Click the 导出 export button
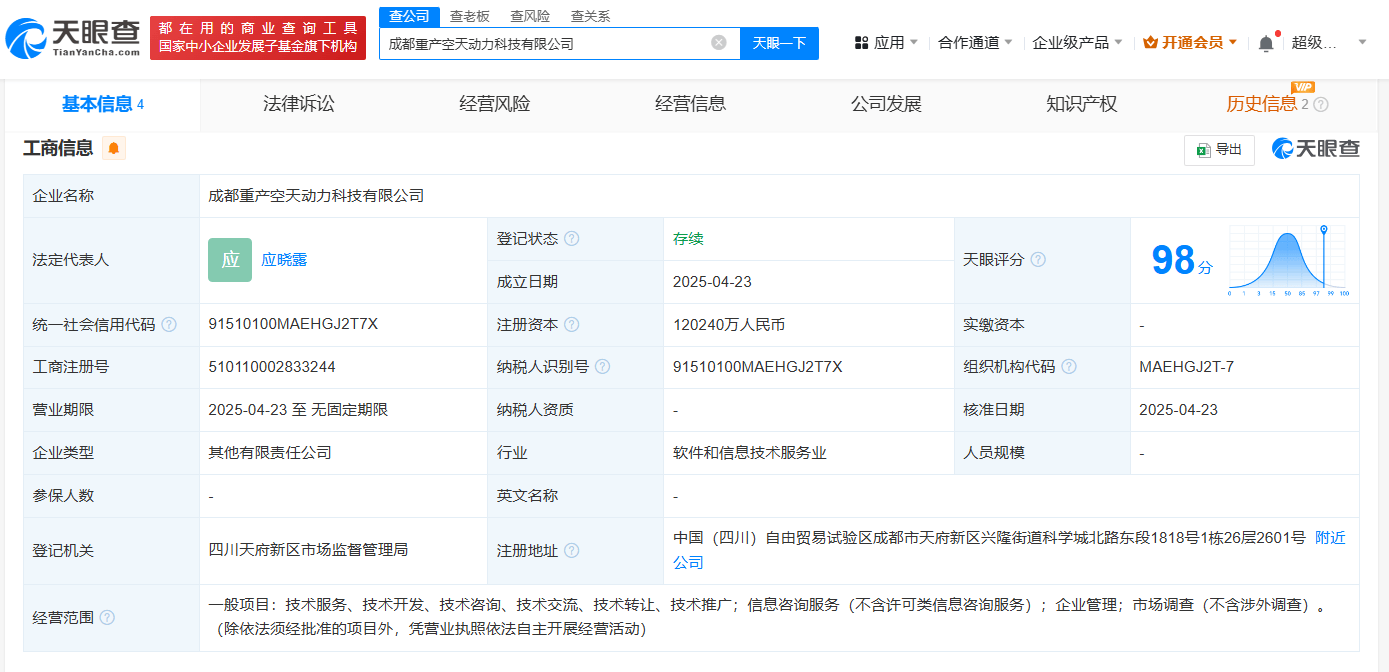Screen dimensions: 1389x672 tap(1218, 150)
